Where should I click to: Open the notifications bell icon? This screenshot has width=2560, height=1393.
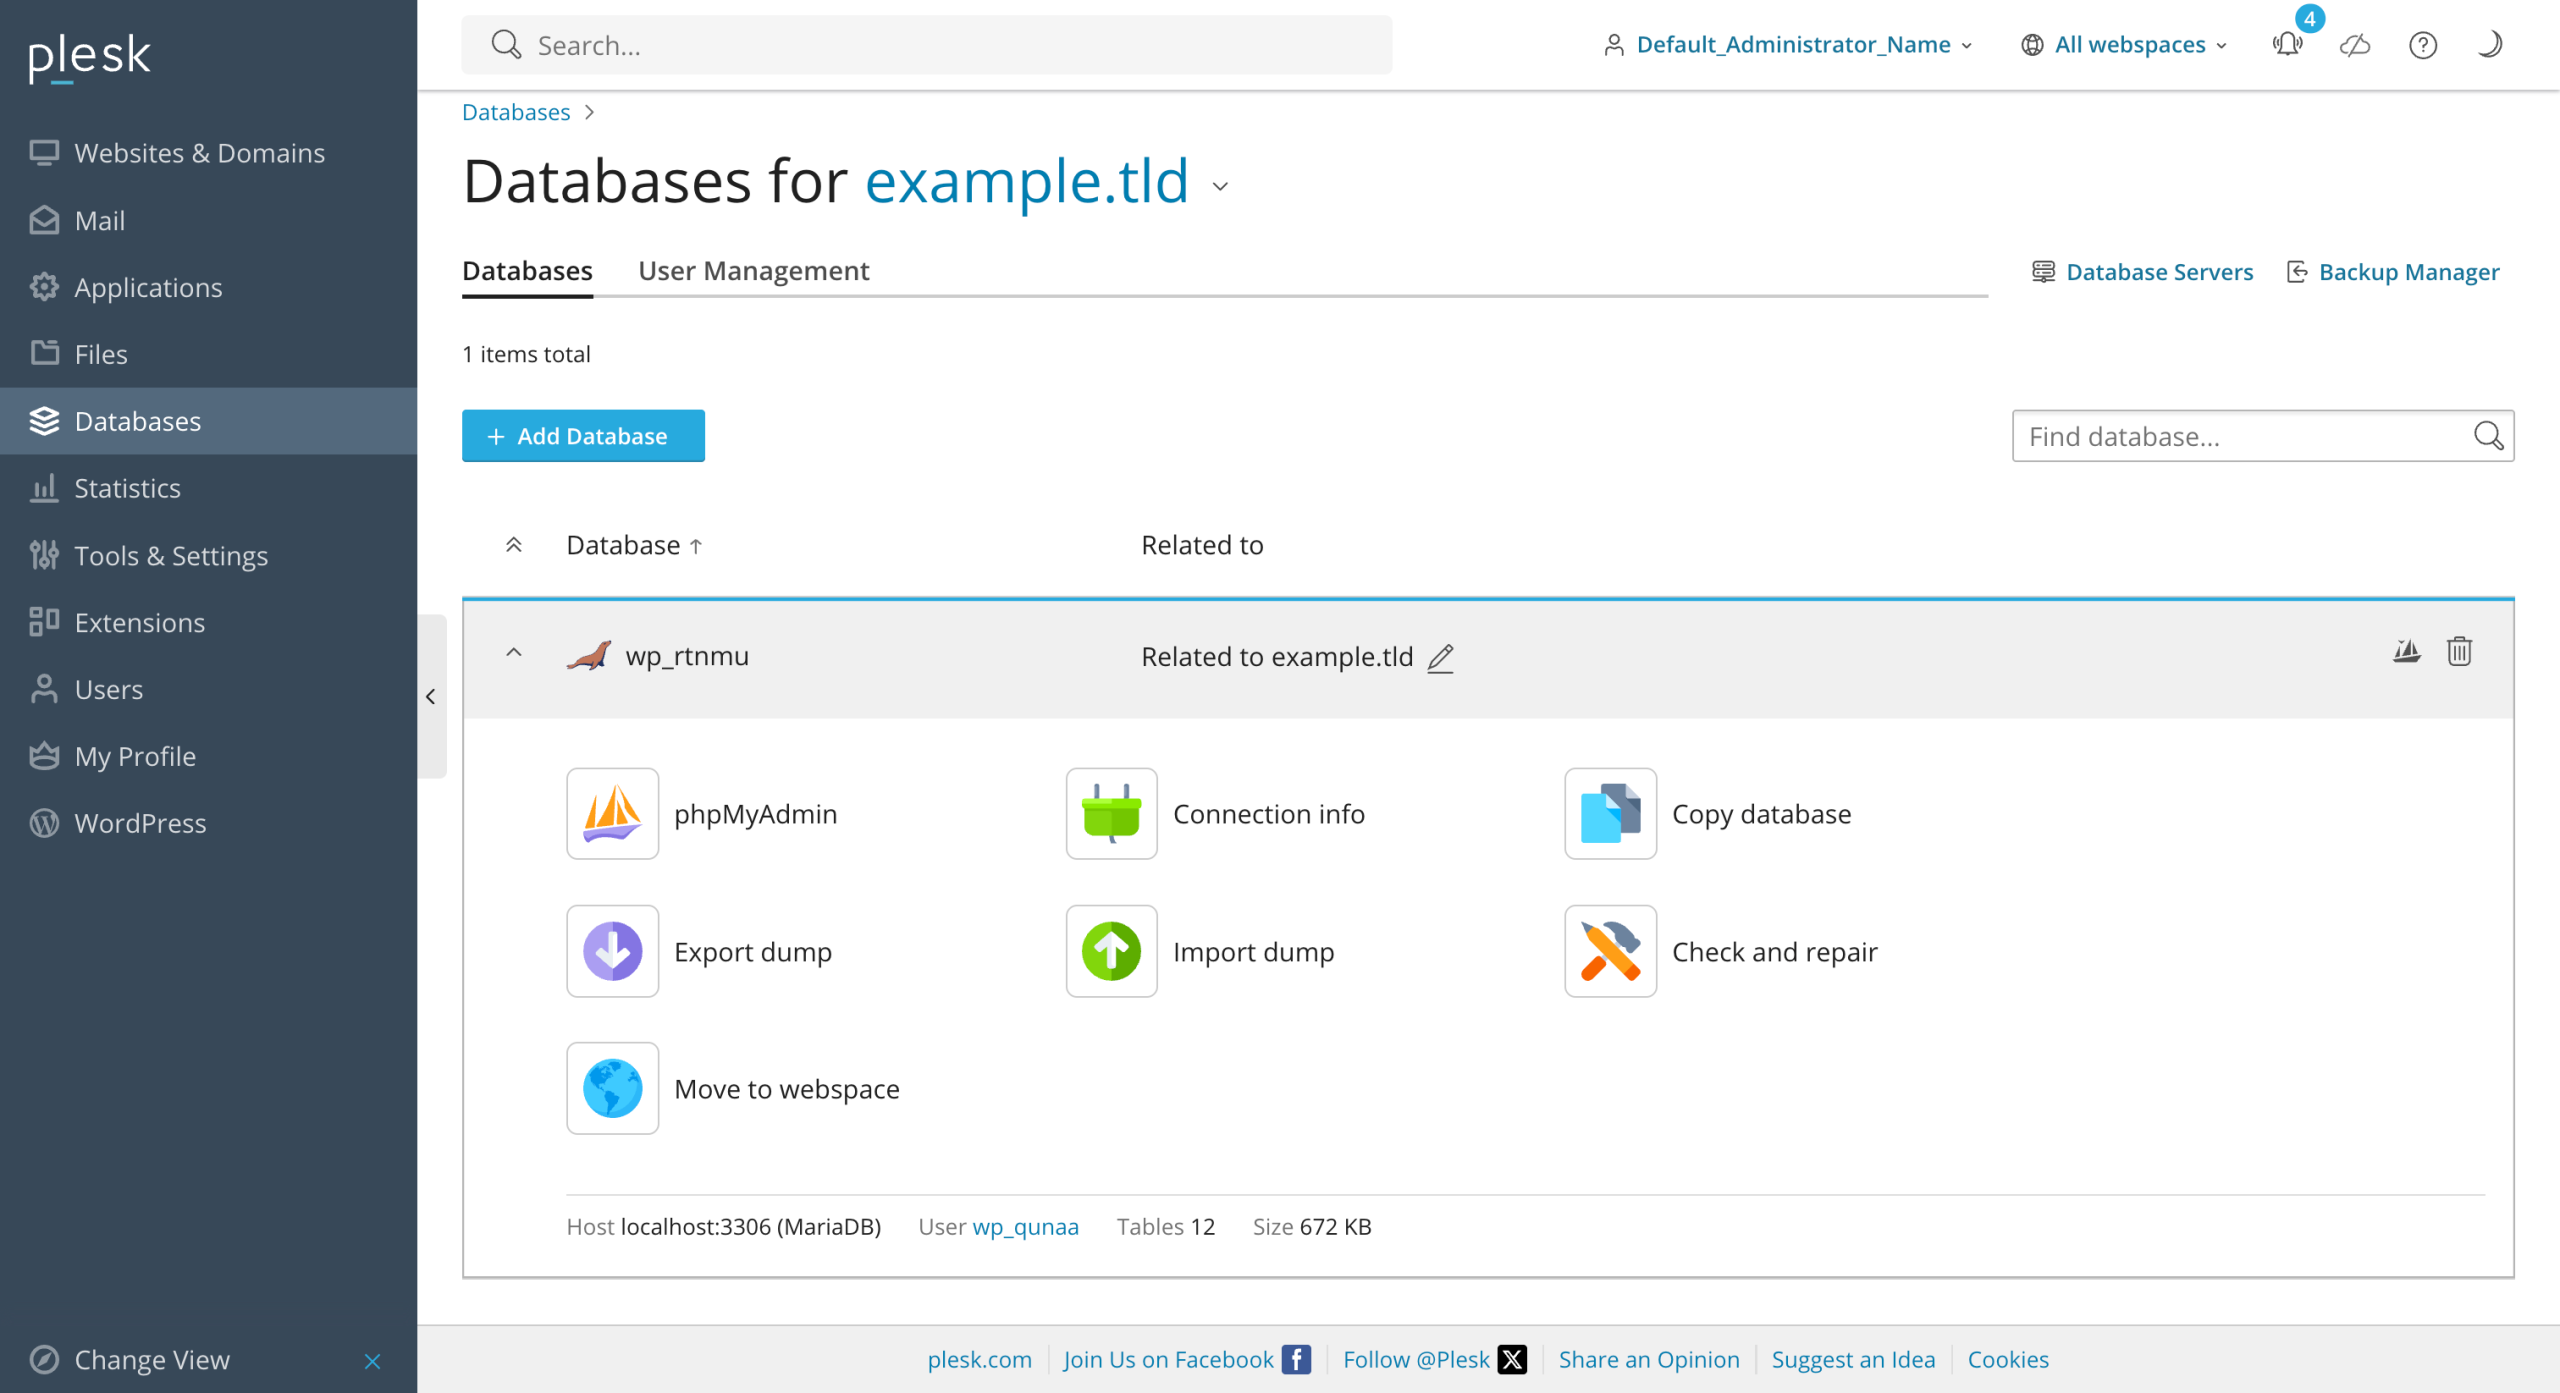[x=2287, y=44]
